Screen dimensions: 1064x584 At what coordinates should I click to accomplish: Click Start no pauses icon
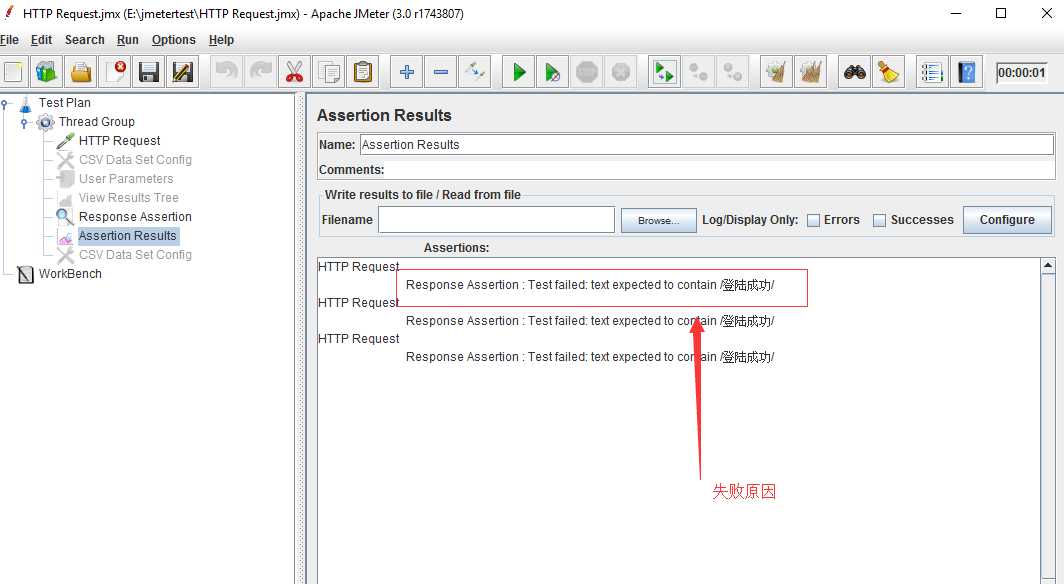553,71
